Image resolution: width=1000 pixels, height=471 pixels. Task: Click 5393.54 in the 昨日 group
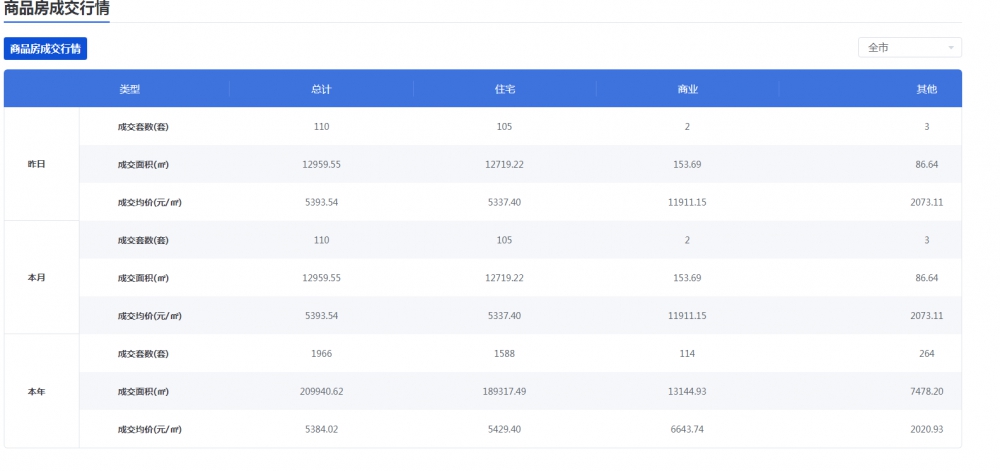pyautogui.click(x=321, y=203)
